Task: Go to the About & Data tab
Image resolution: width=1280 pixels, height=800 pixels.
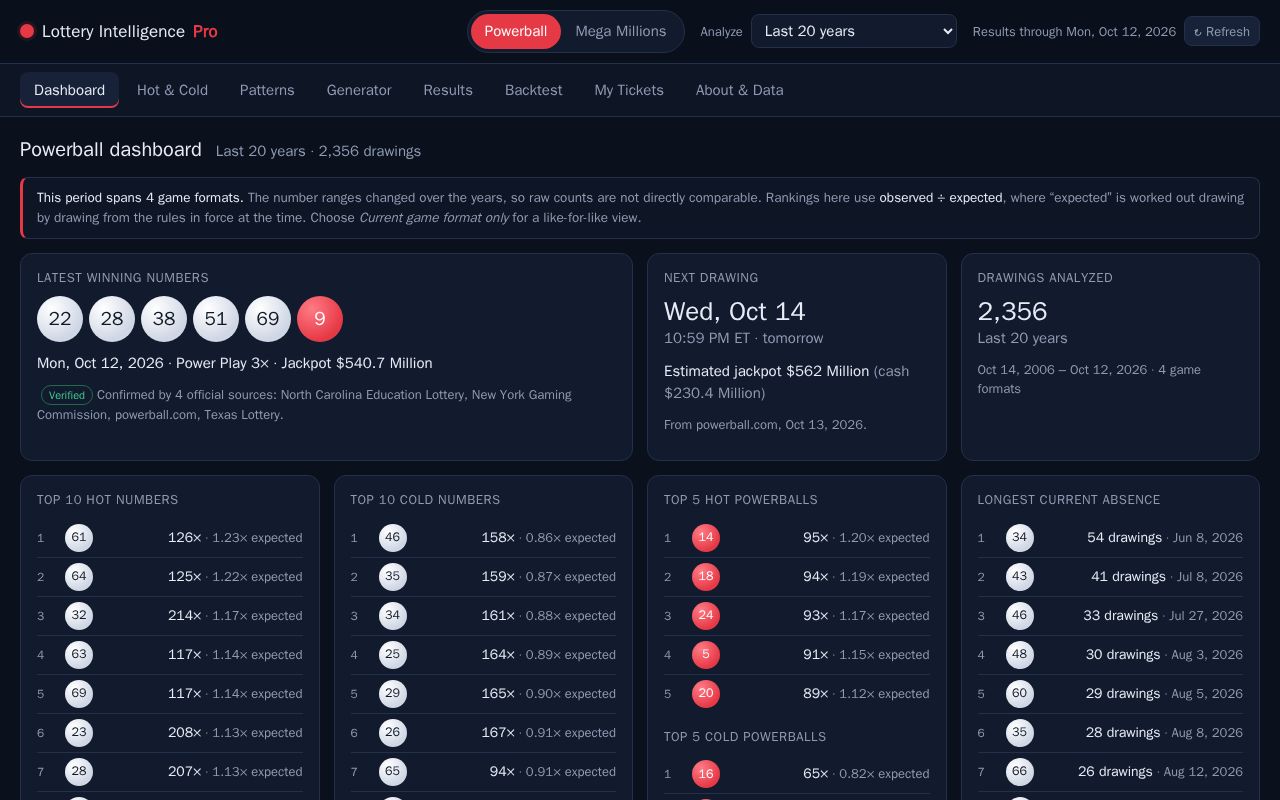Action: (740, 90)
